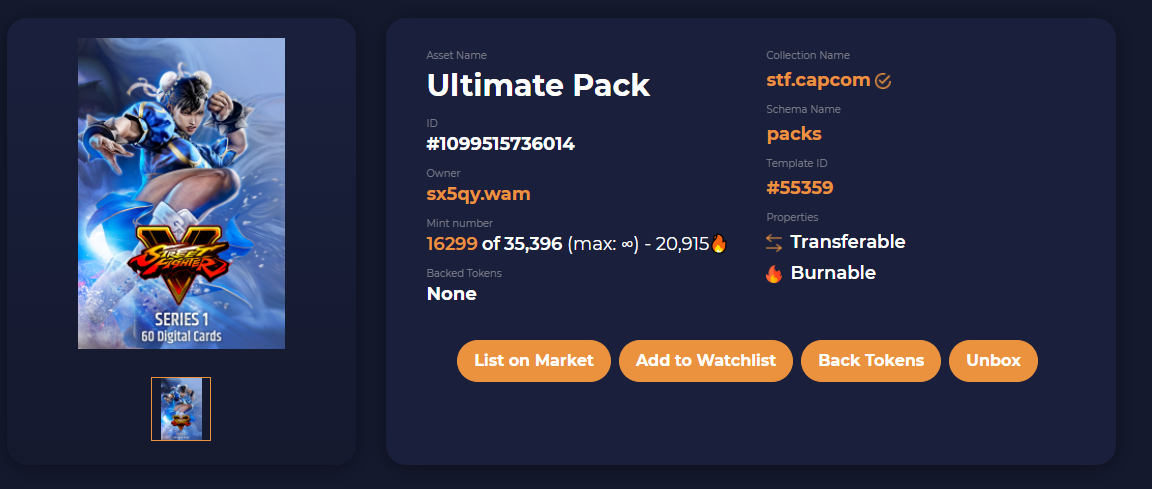The height and width of the screenshot is (489, 1152).
Task: Open the packs schema link
Action: tap(794, 134)
